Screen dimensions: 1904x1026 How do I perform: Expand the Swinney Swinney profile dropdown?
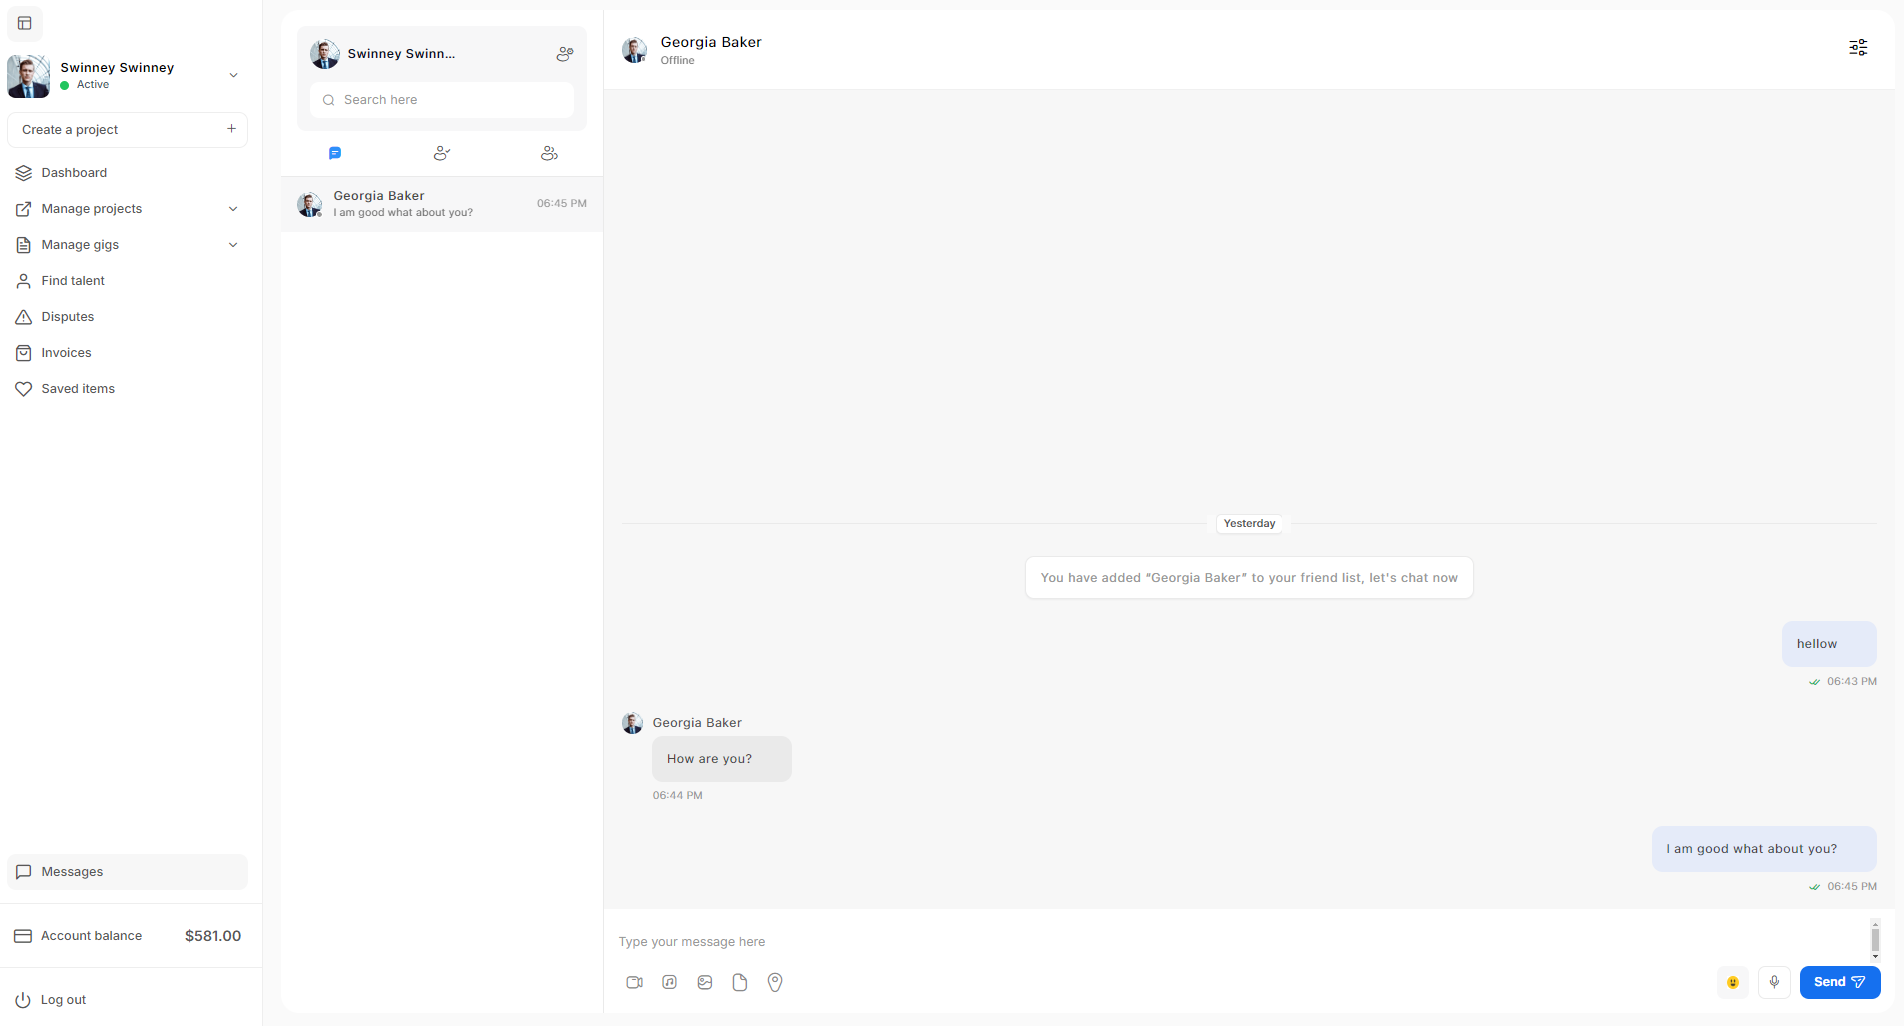click(x=233, y=76)
